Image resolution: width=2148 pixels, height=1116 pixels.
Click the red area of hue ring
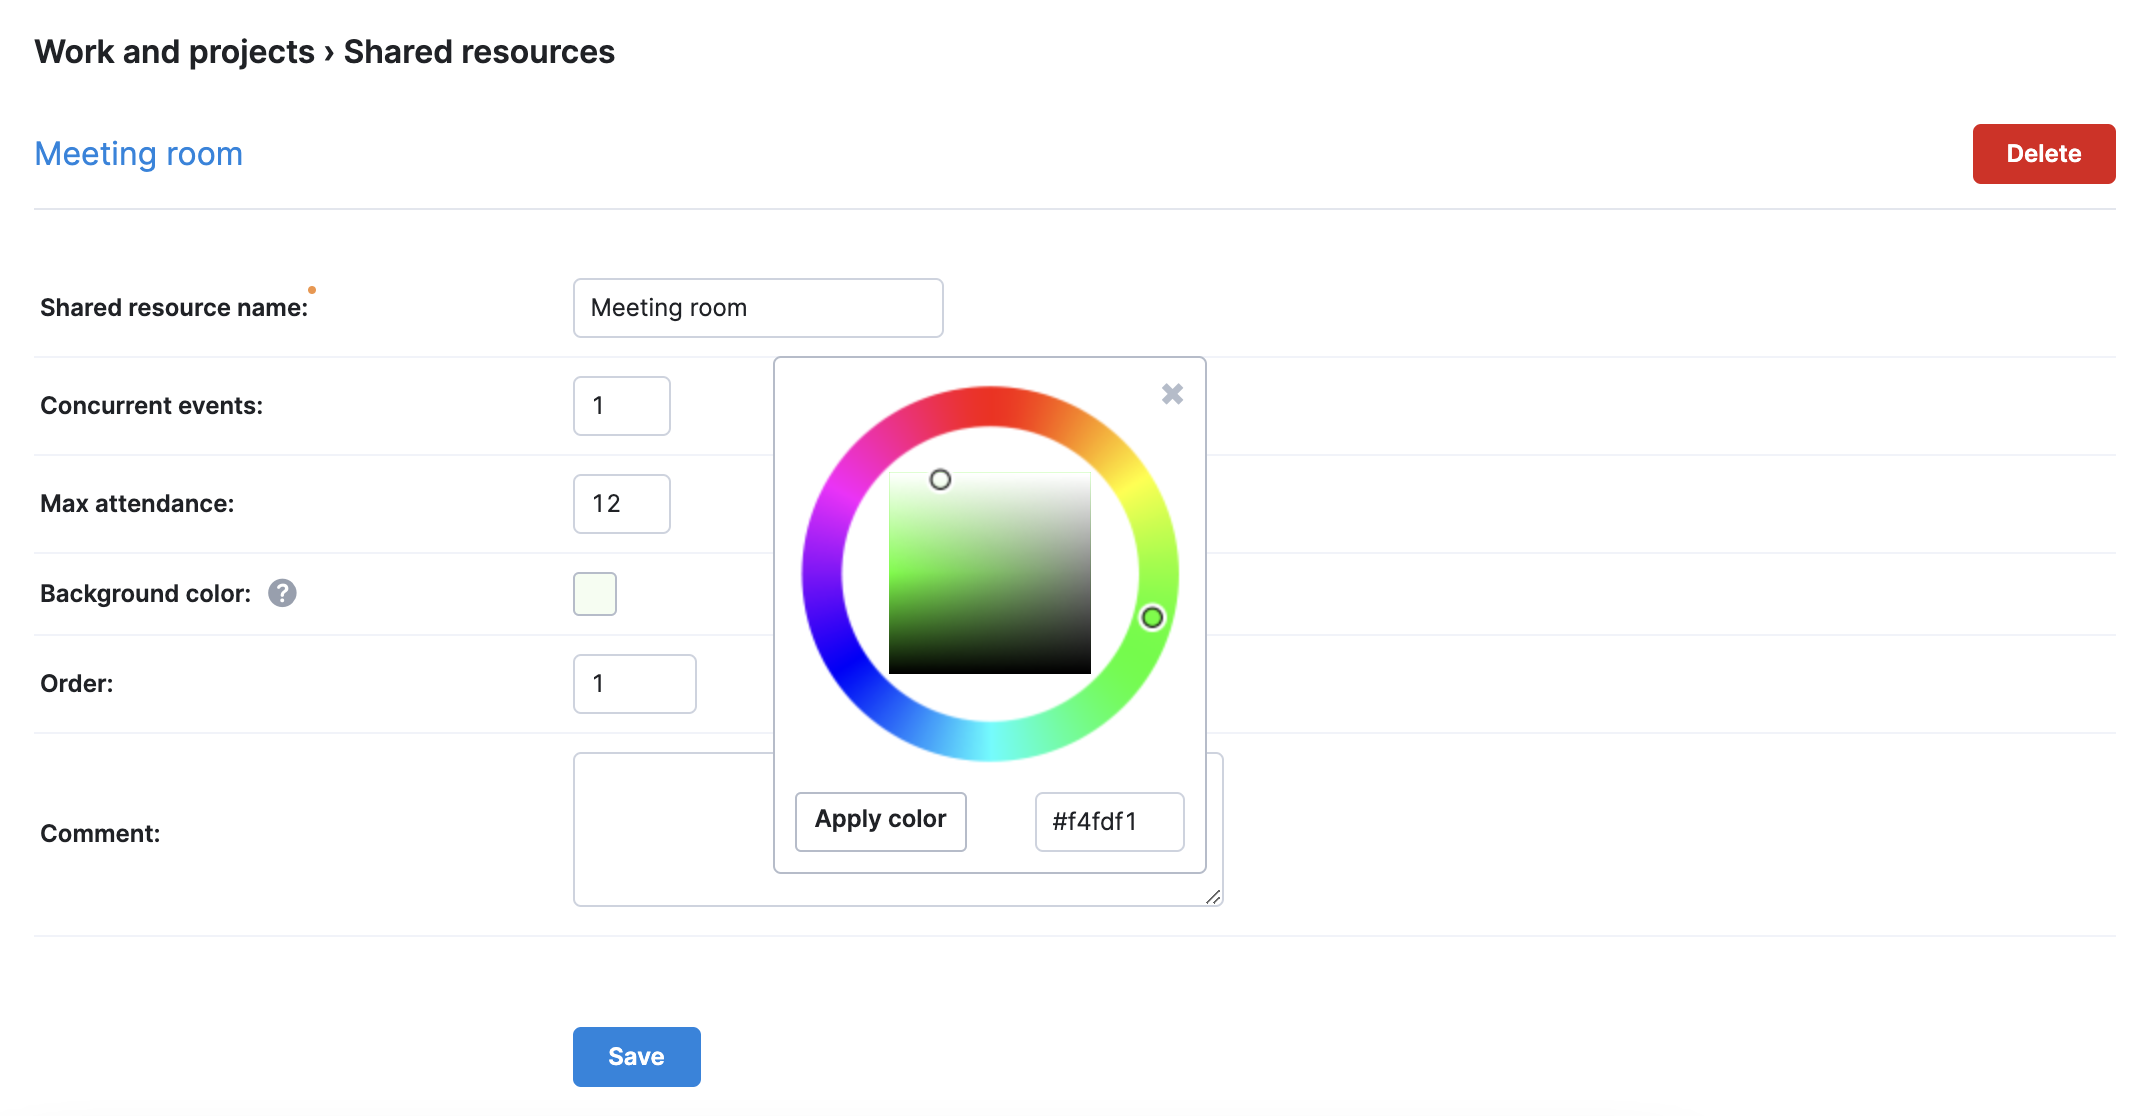pos(990,406)
